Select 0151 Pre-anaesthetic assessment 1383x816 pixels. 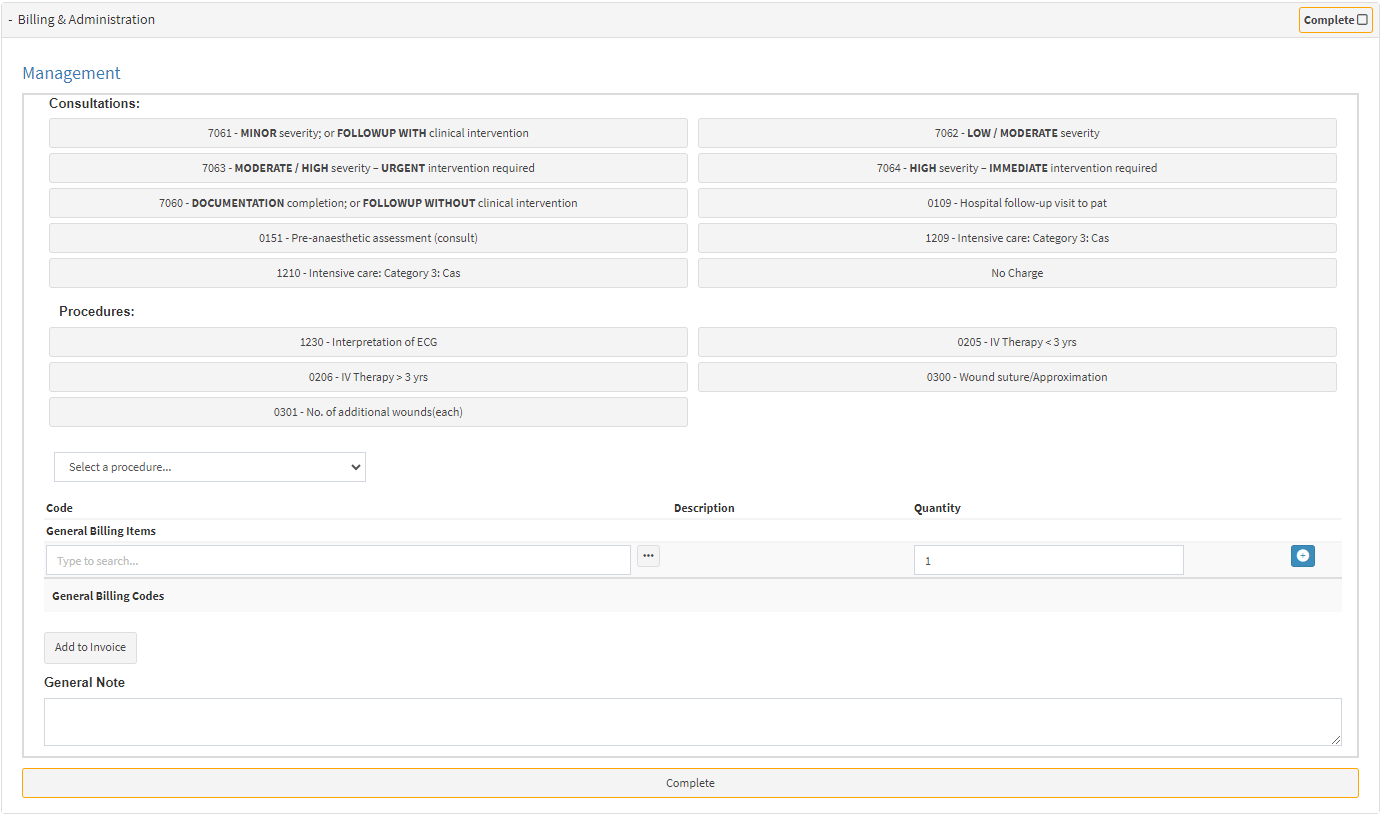tap(368, 238)
